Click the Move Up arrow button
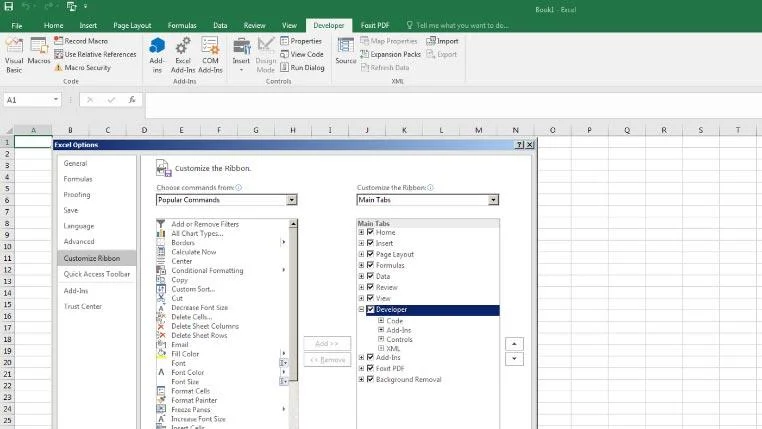Image resolution: width=762 pixels, height=429 pixels. (x=514, y=344)
